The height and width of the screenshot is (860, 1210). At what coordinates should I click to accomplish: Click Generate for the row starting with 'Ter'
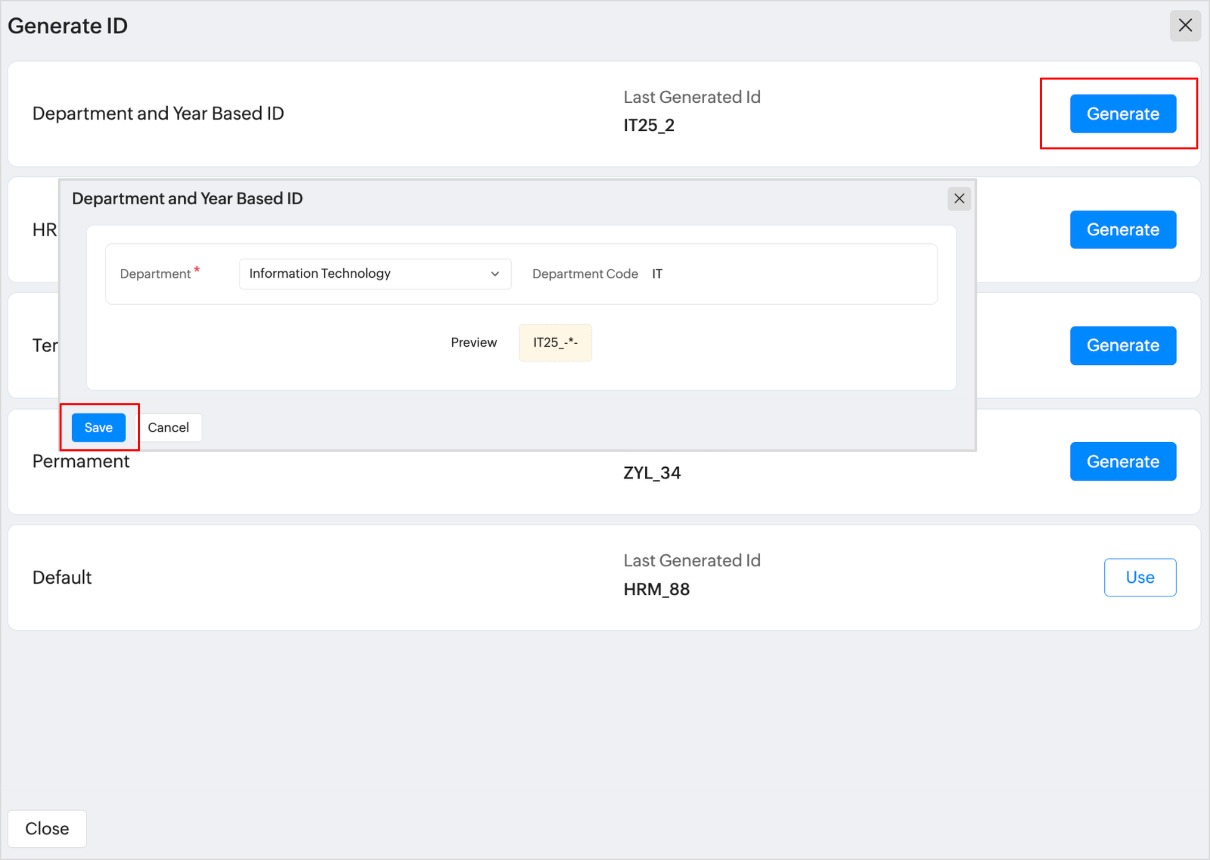click(1122, 346)
